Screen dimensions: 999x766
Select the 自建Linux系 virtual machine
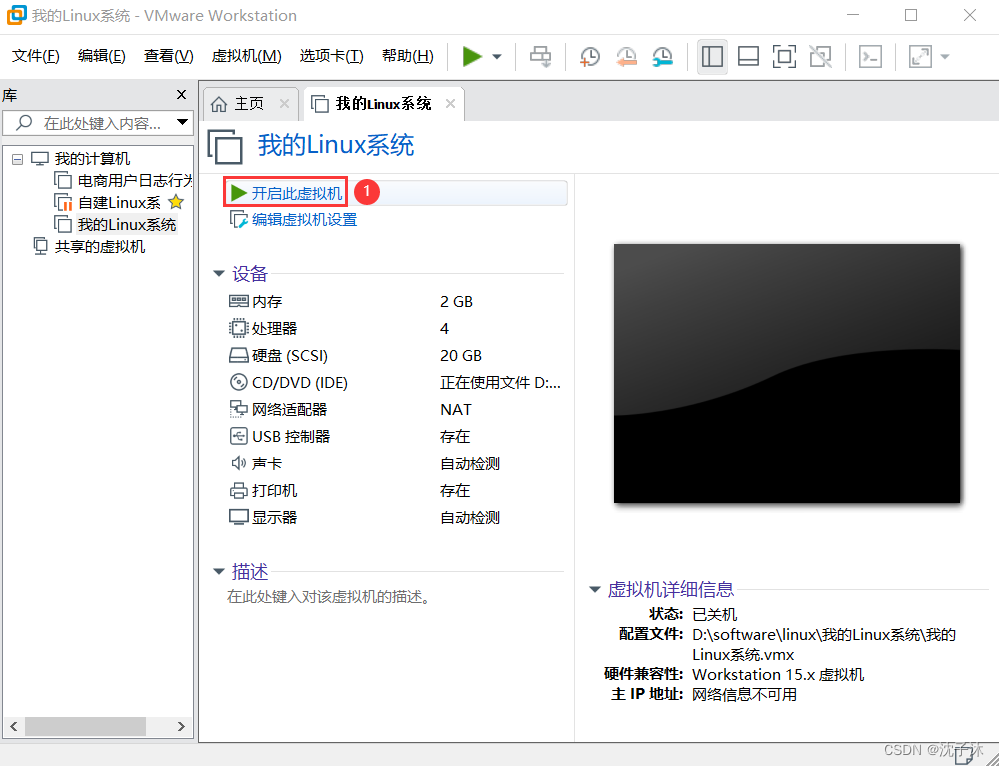(119, 203)
